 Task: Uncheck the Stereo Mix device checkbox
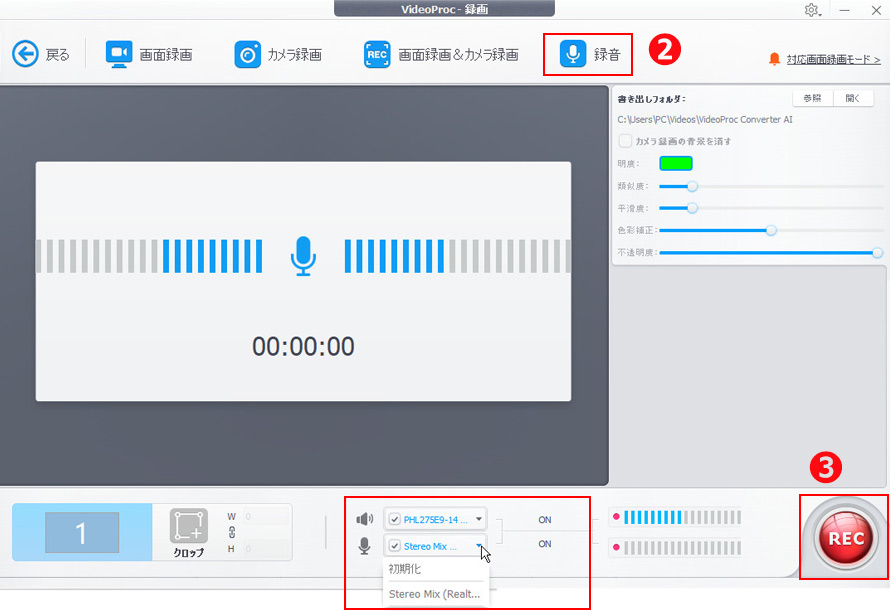396,545
